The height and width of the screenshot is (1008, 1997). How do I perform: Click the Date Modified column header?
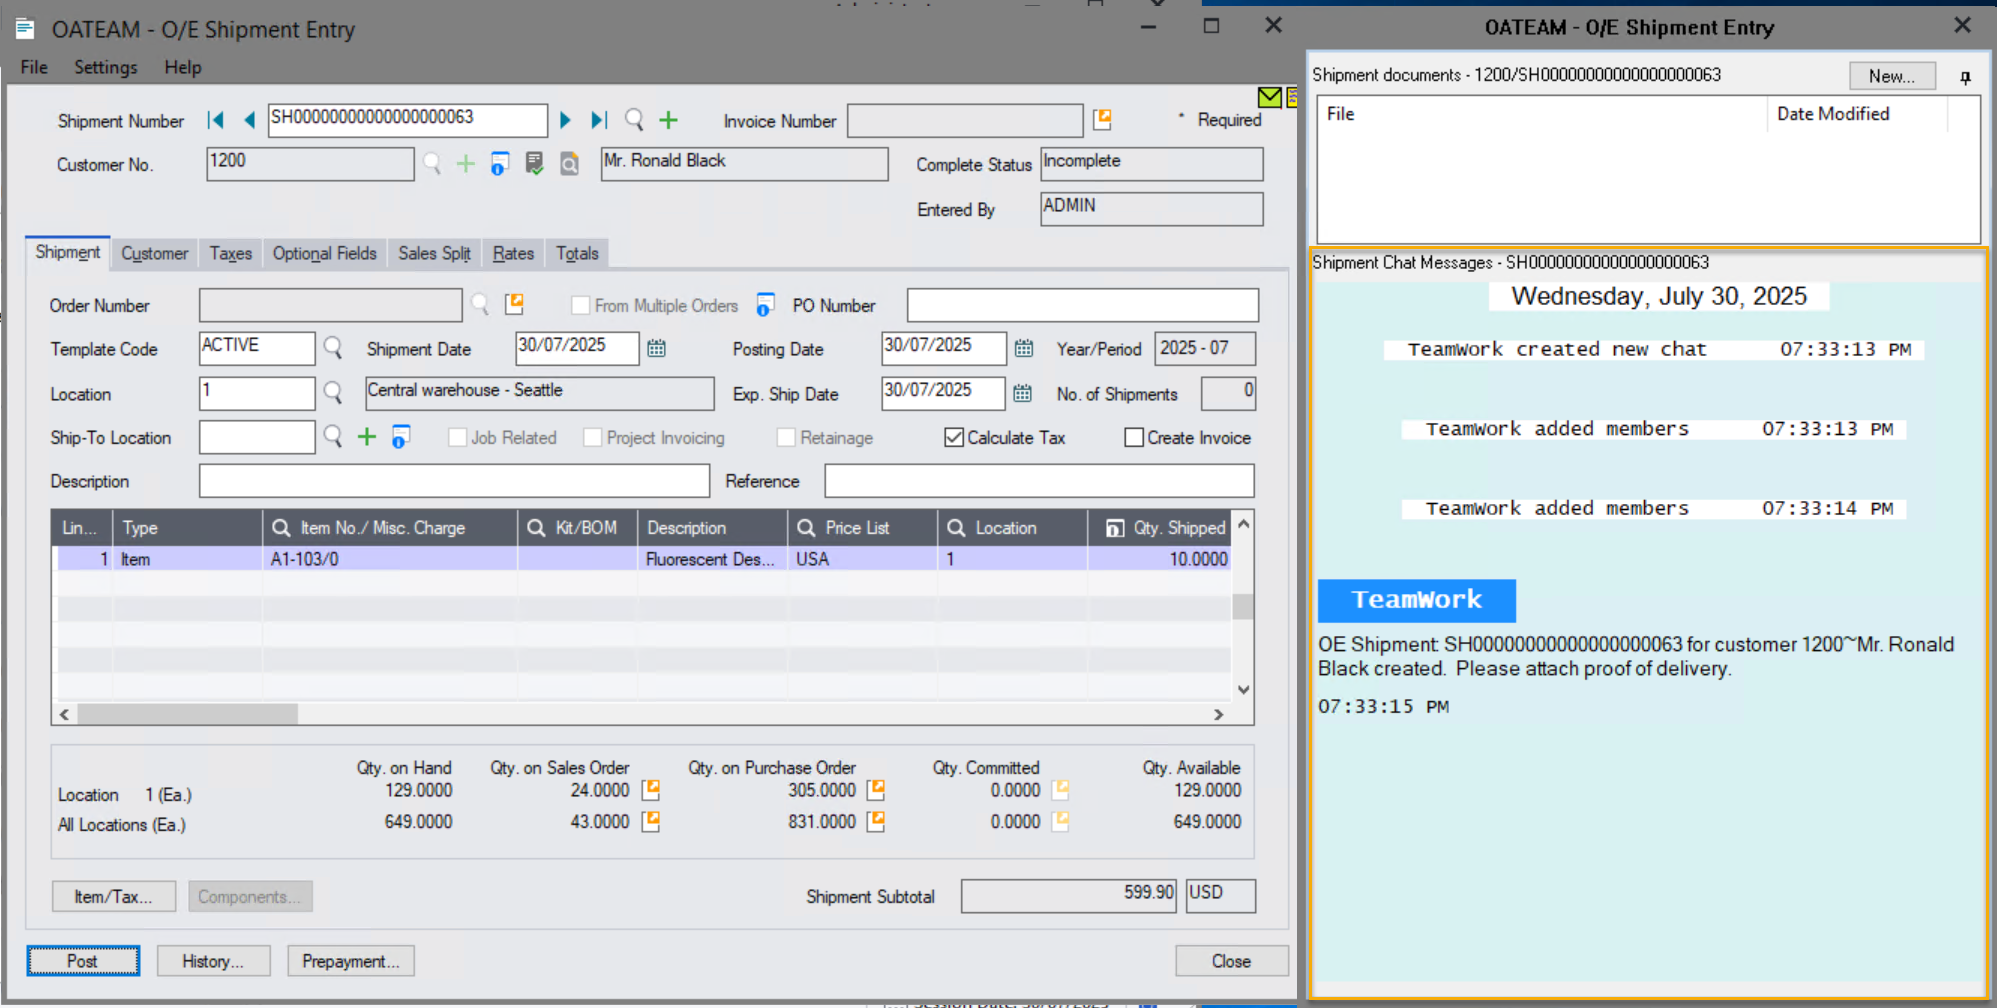[1857, 114]
